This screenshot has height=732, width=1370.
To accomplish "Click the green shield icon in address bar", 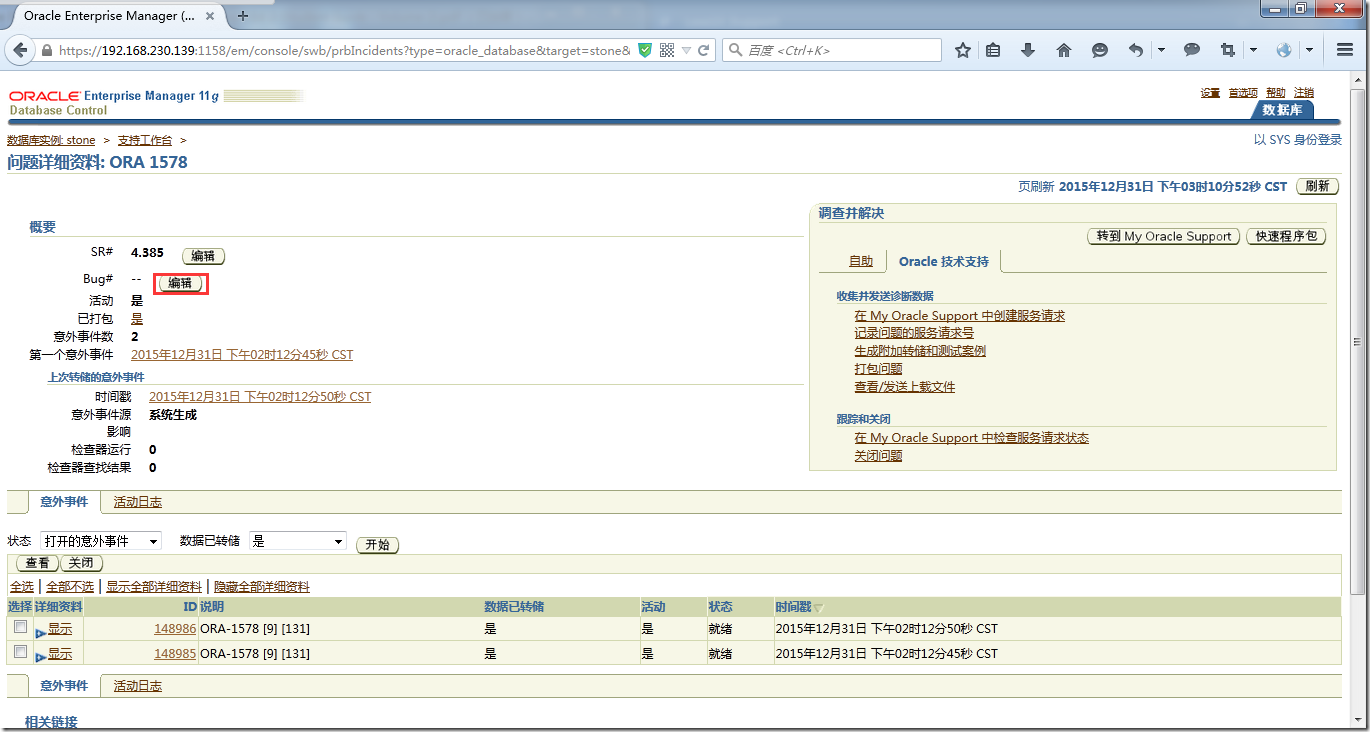I will (x=646, y=50).
